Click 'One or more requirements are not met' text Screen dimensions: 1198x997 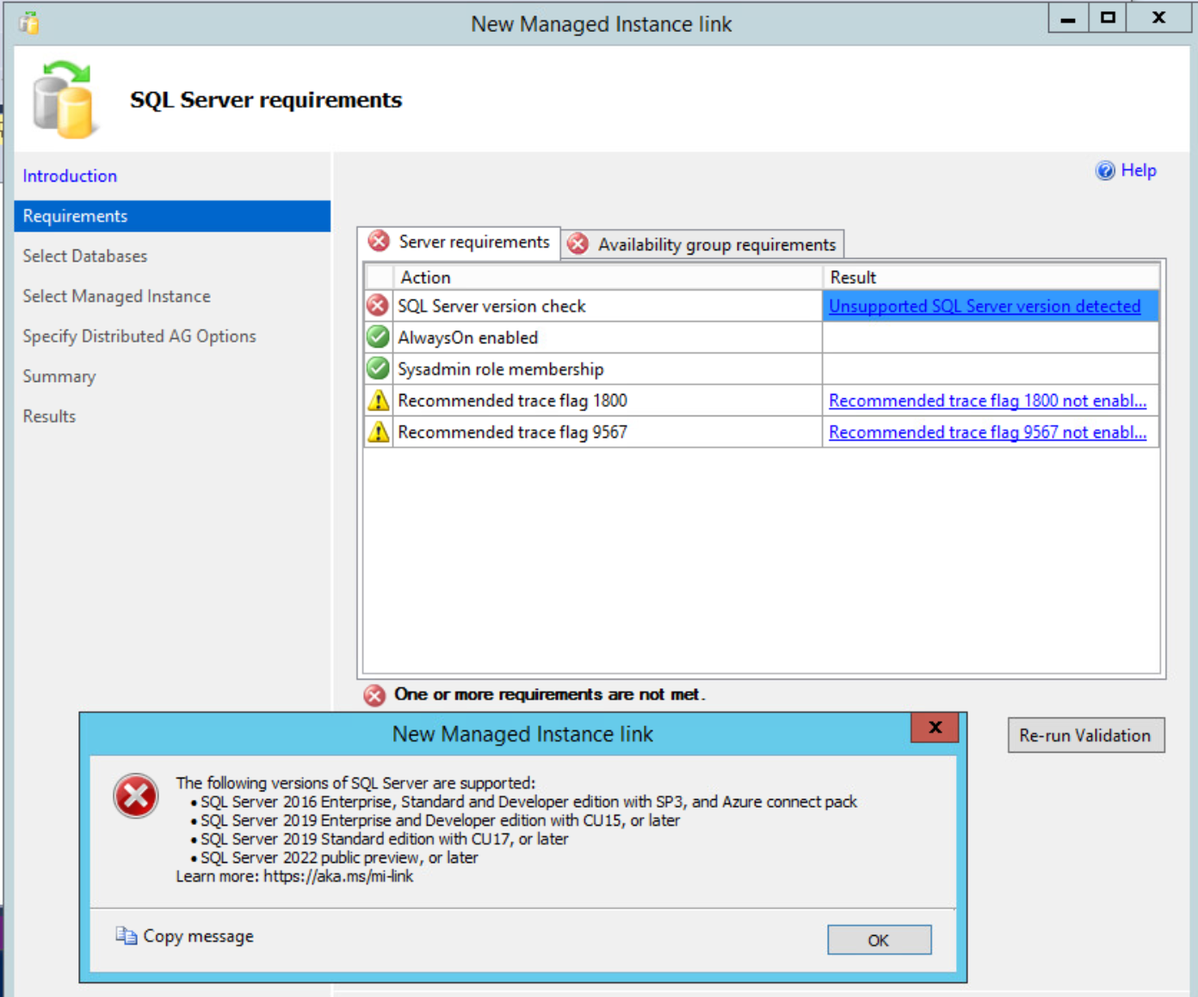[x=549, y=694]
